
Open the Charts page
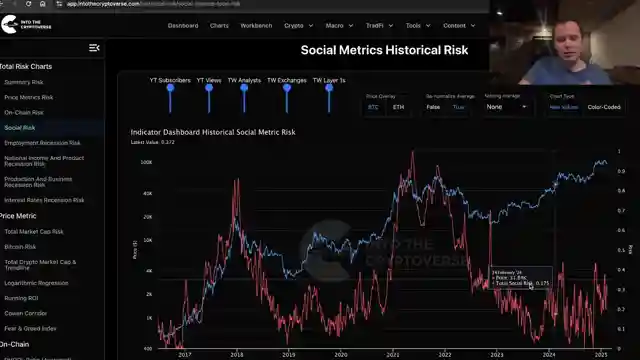pos(219,25)
